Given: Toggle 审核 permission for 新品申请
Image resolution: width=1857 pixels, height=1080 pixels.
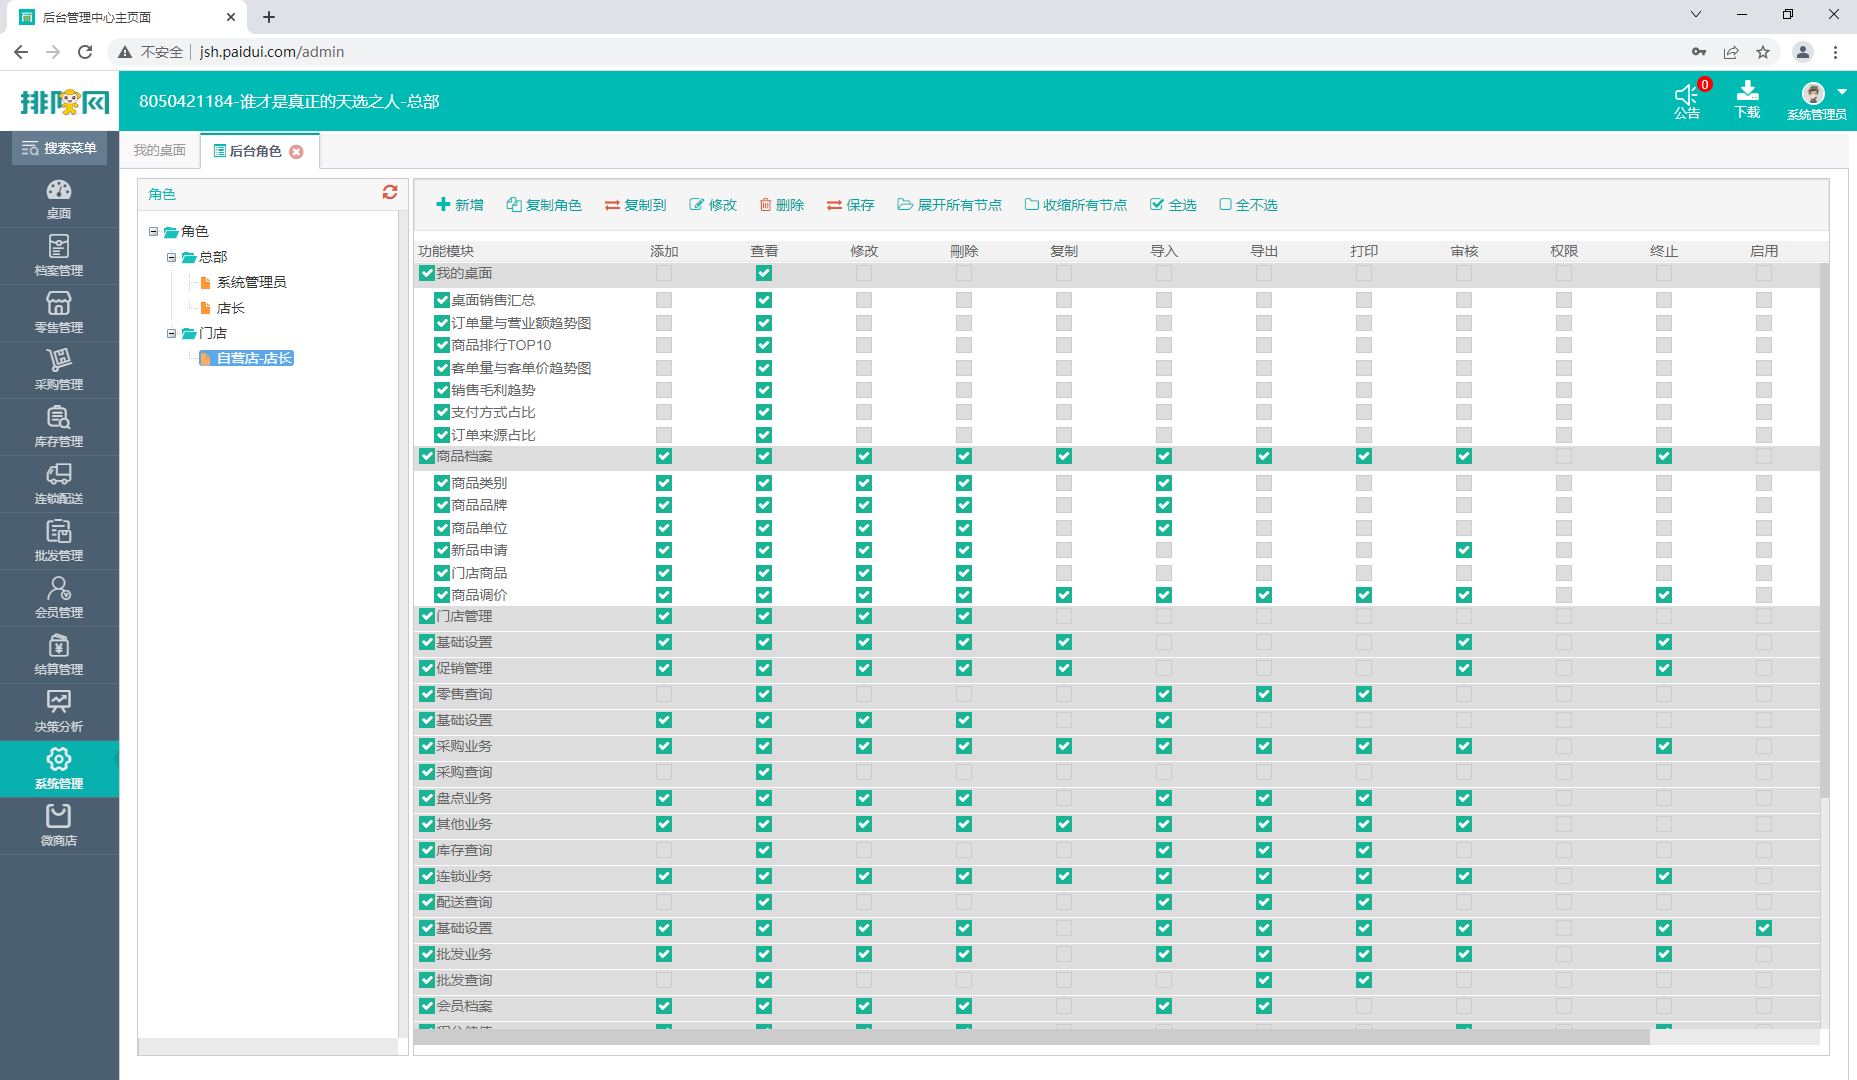Looking at the screenshot, I should point(1464,550).
